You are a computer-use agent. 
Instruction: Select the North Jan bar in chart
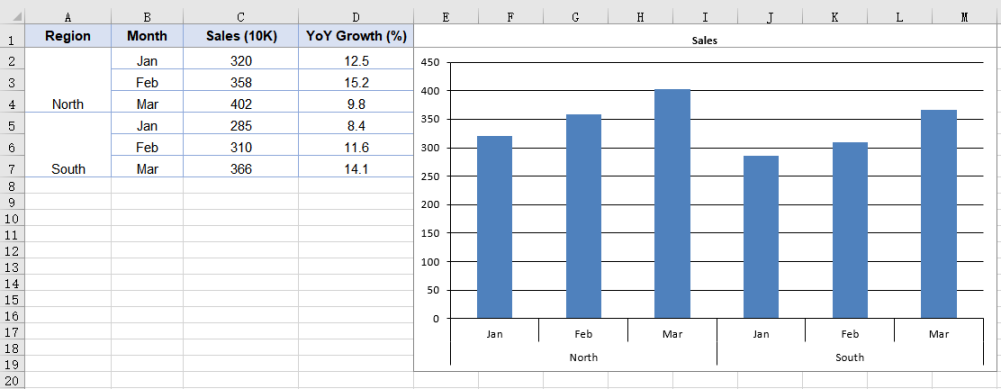(494, 227)
